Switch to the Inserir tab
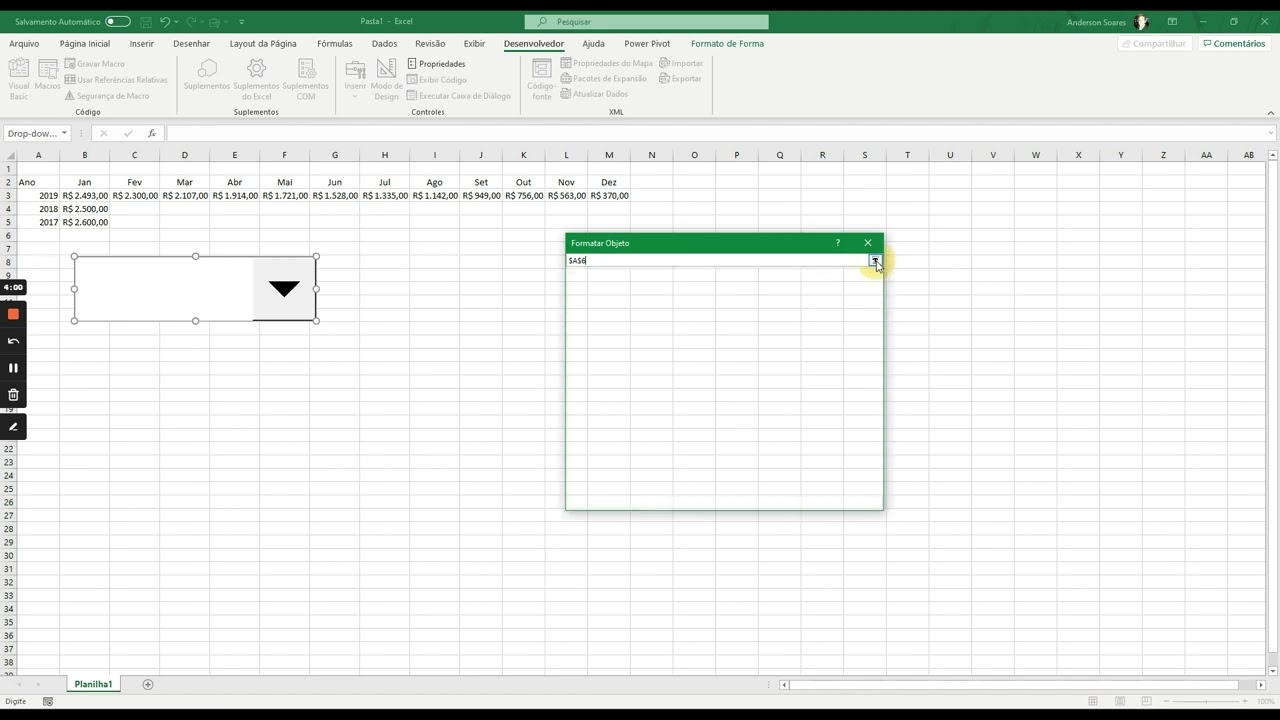This screenshot has width=1280, height=720. [141, 43]
